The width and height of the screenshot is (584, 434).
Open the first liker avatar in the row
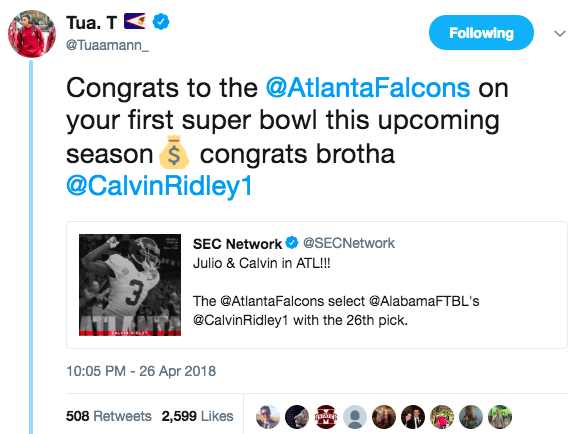point(268,417)
